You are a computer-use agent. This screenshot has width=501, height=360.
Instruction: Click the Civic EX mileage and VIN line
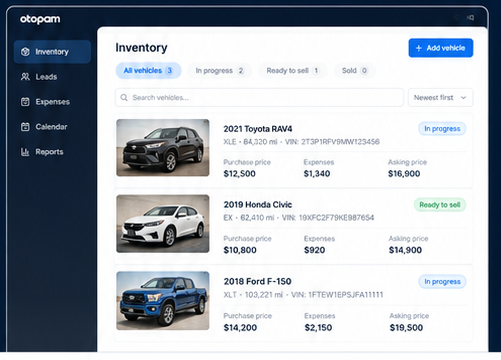click(299, 218)
